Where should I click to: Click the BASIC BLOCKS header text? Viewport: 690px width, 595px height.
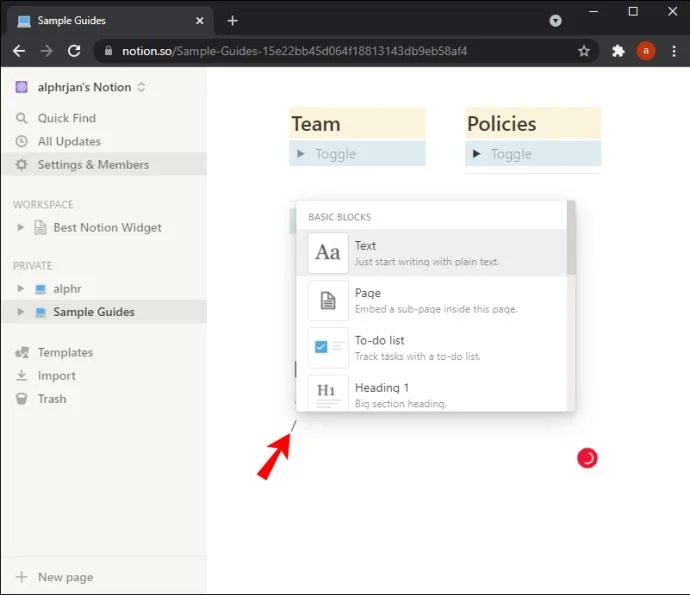pos(339,217)
